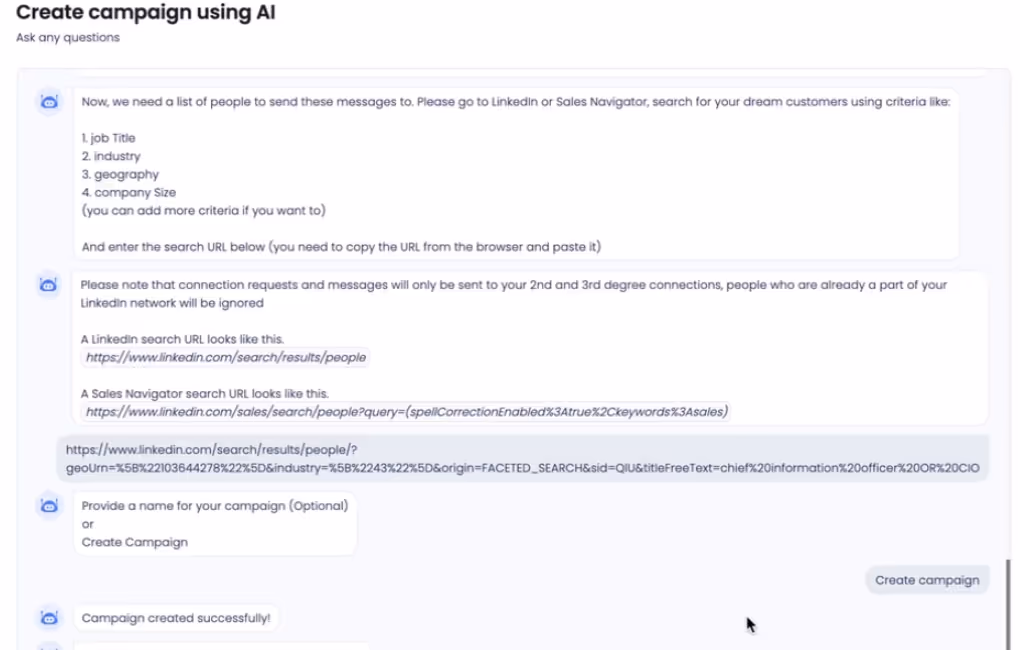Viewport: 1020px width, 650px height.
Task: Open the 'Ask any questions' link
Action: (x=67, y=37)
